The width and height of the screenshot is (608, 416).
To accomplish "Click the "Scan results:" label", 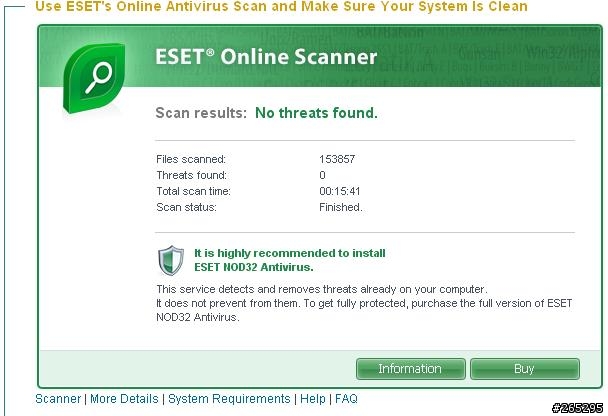I will pos(201,113).
